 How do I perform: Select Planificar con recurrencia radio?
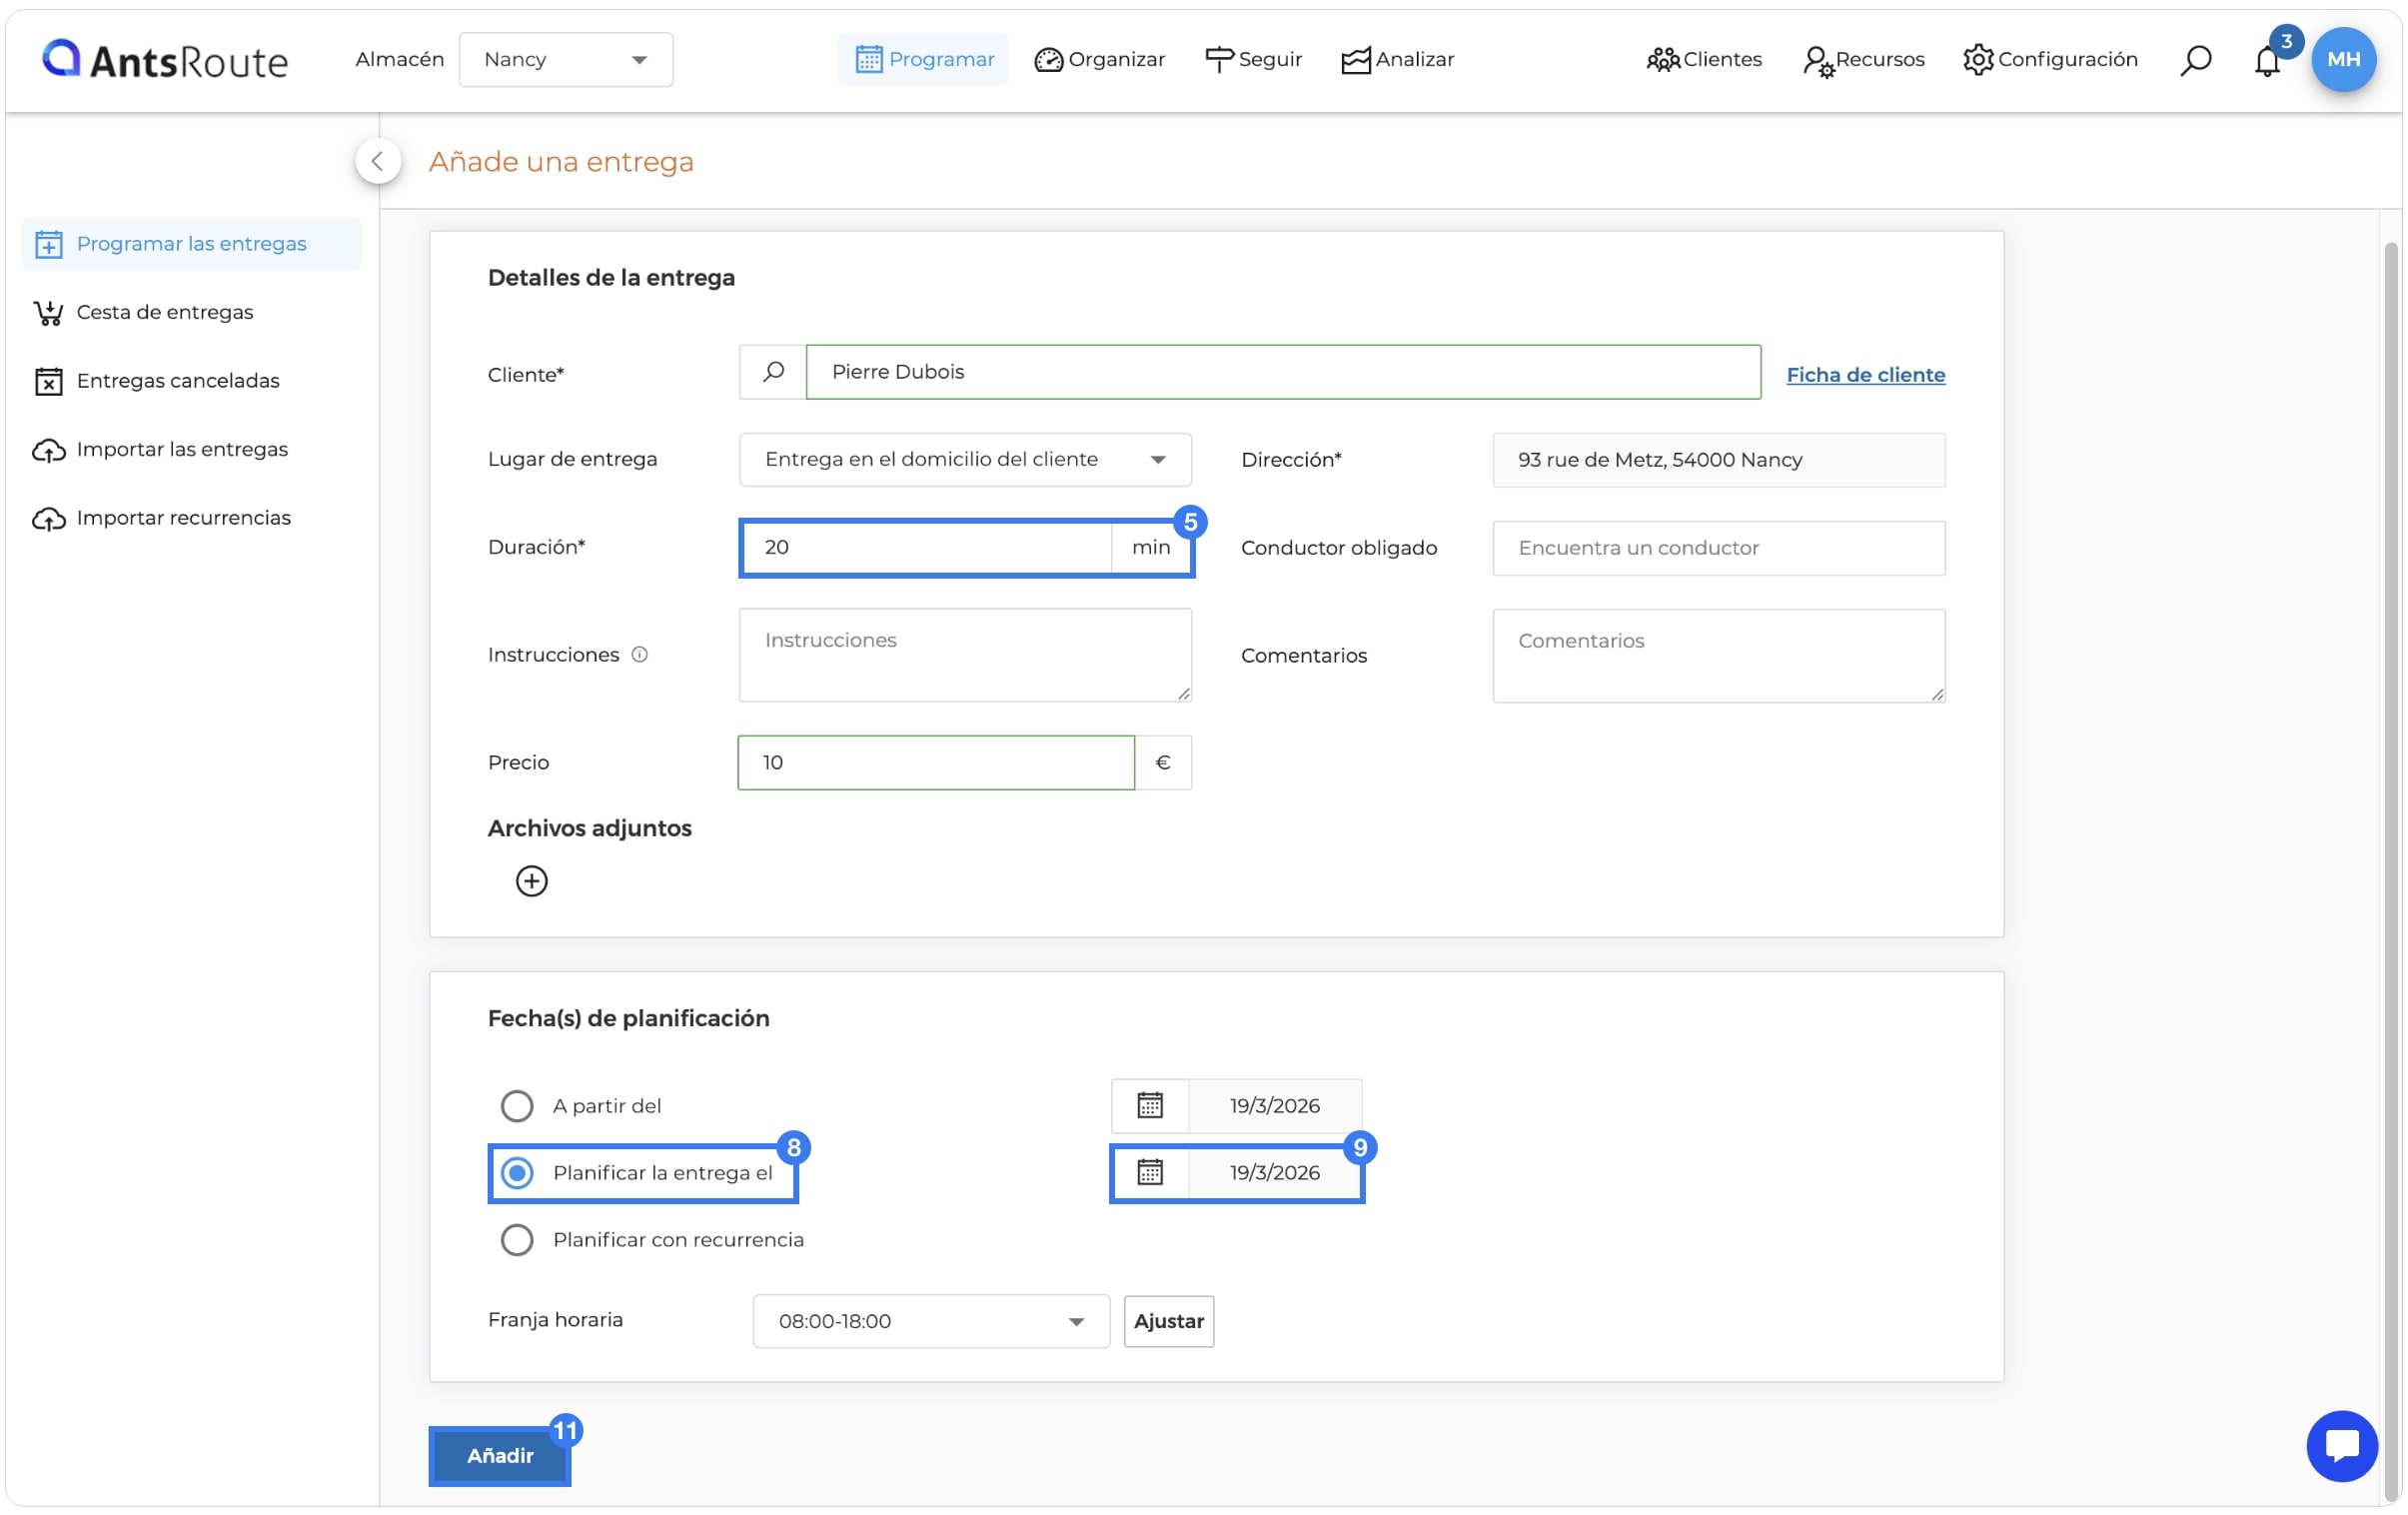517,1240
